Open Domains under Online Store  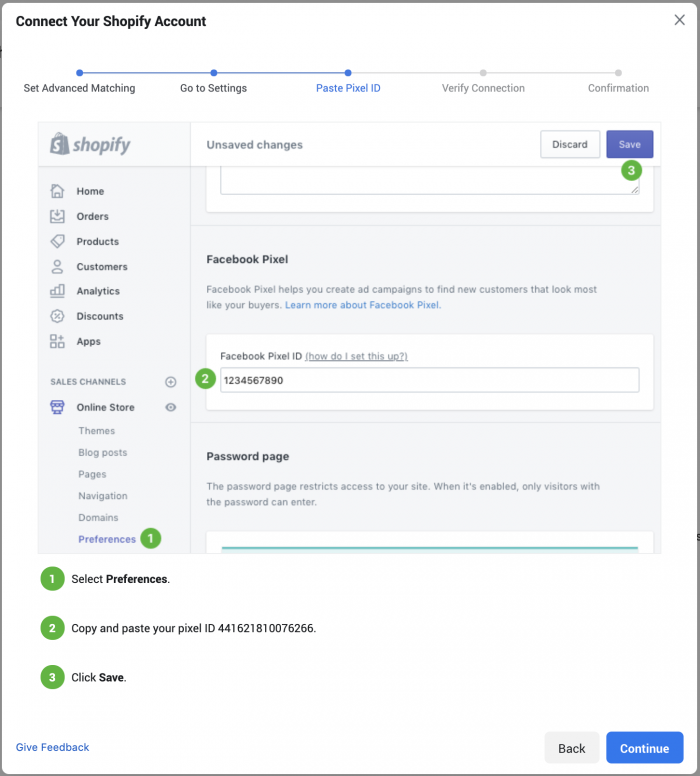pyautogui.click(x=99, y=518)
